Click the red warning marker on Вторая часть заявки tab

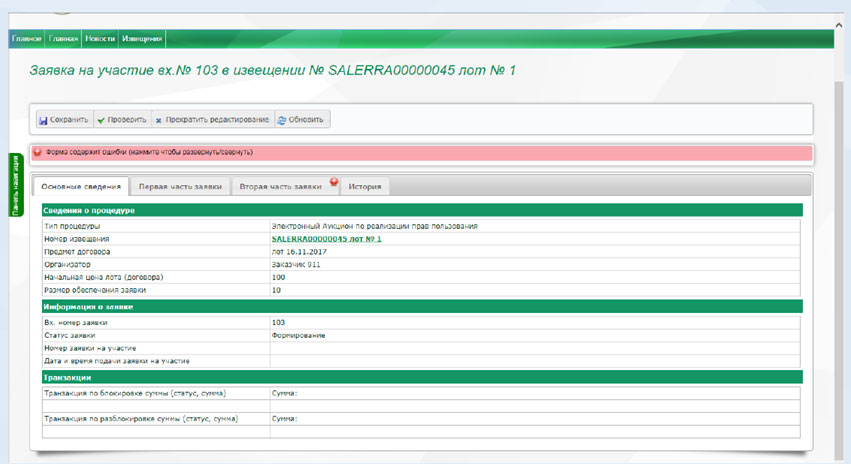click(x=334, y=182)
